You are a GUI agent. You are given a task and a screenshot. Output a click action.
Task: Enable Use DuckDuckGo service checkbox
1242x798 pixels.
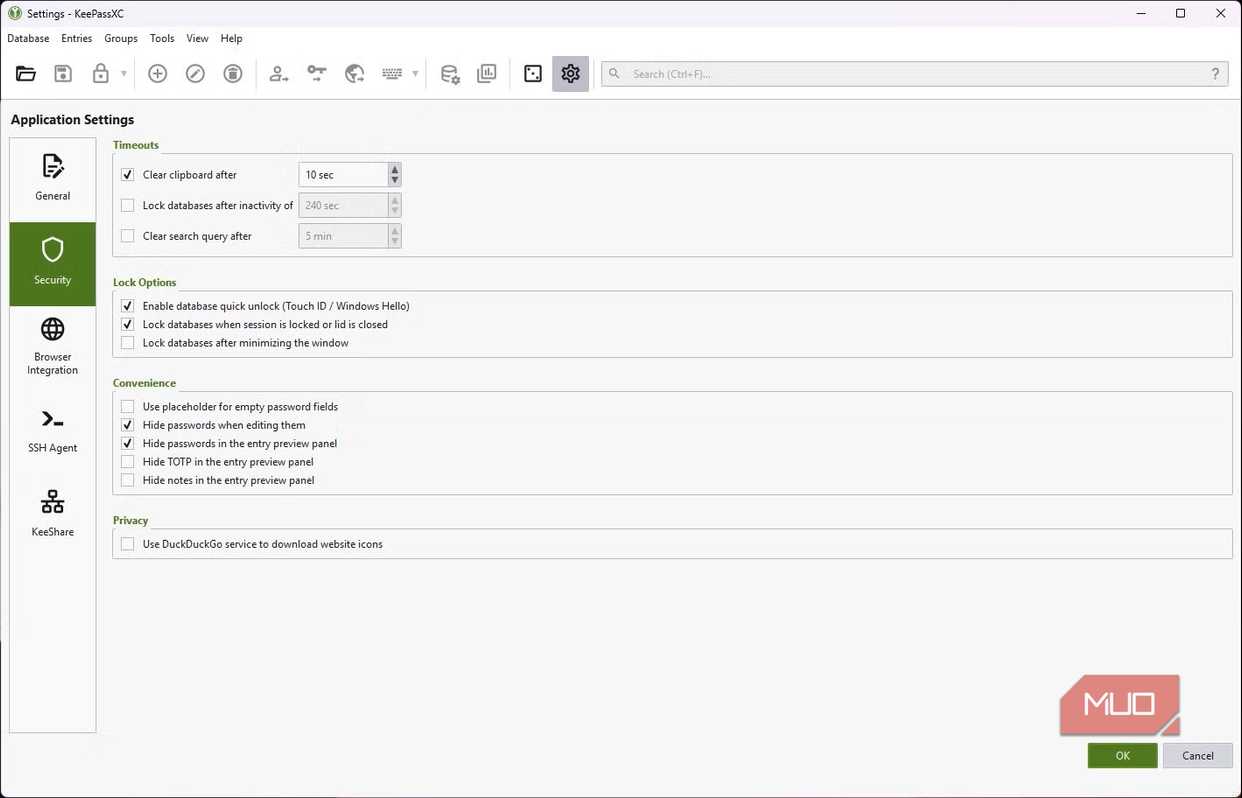[127, 544]
